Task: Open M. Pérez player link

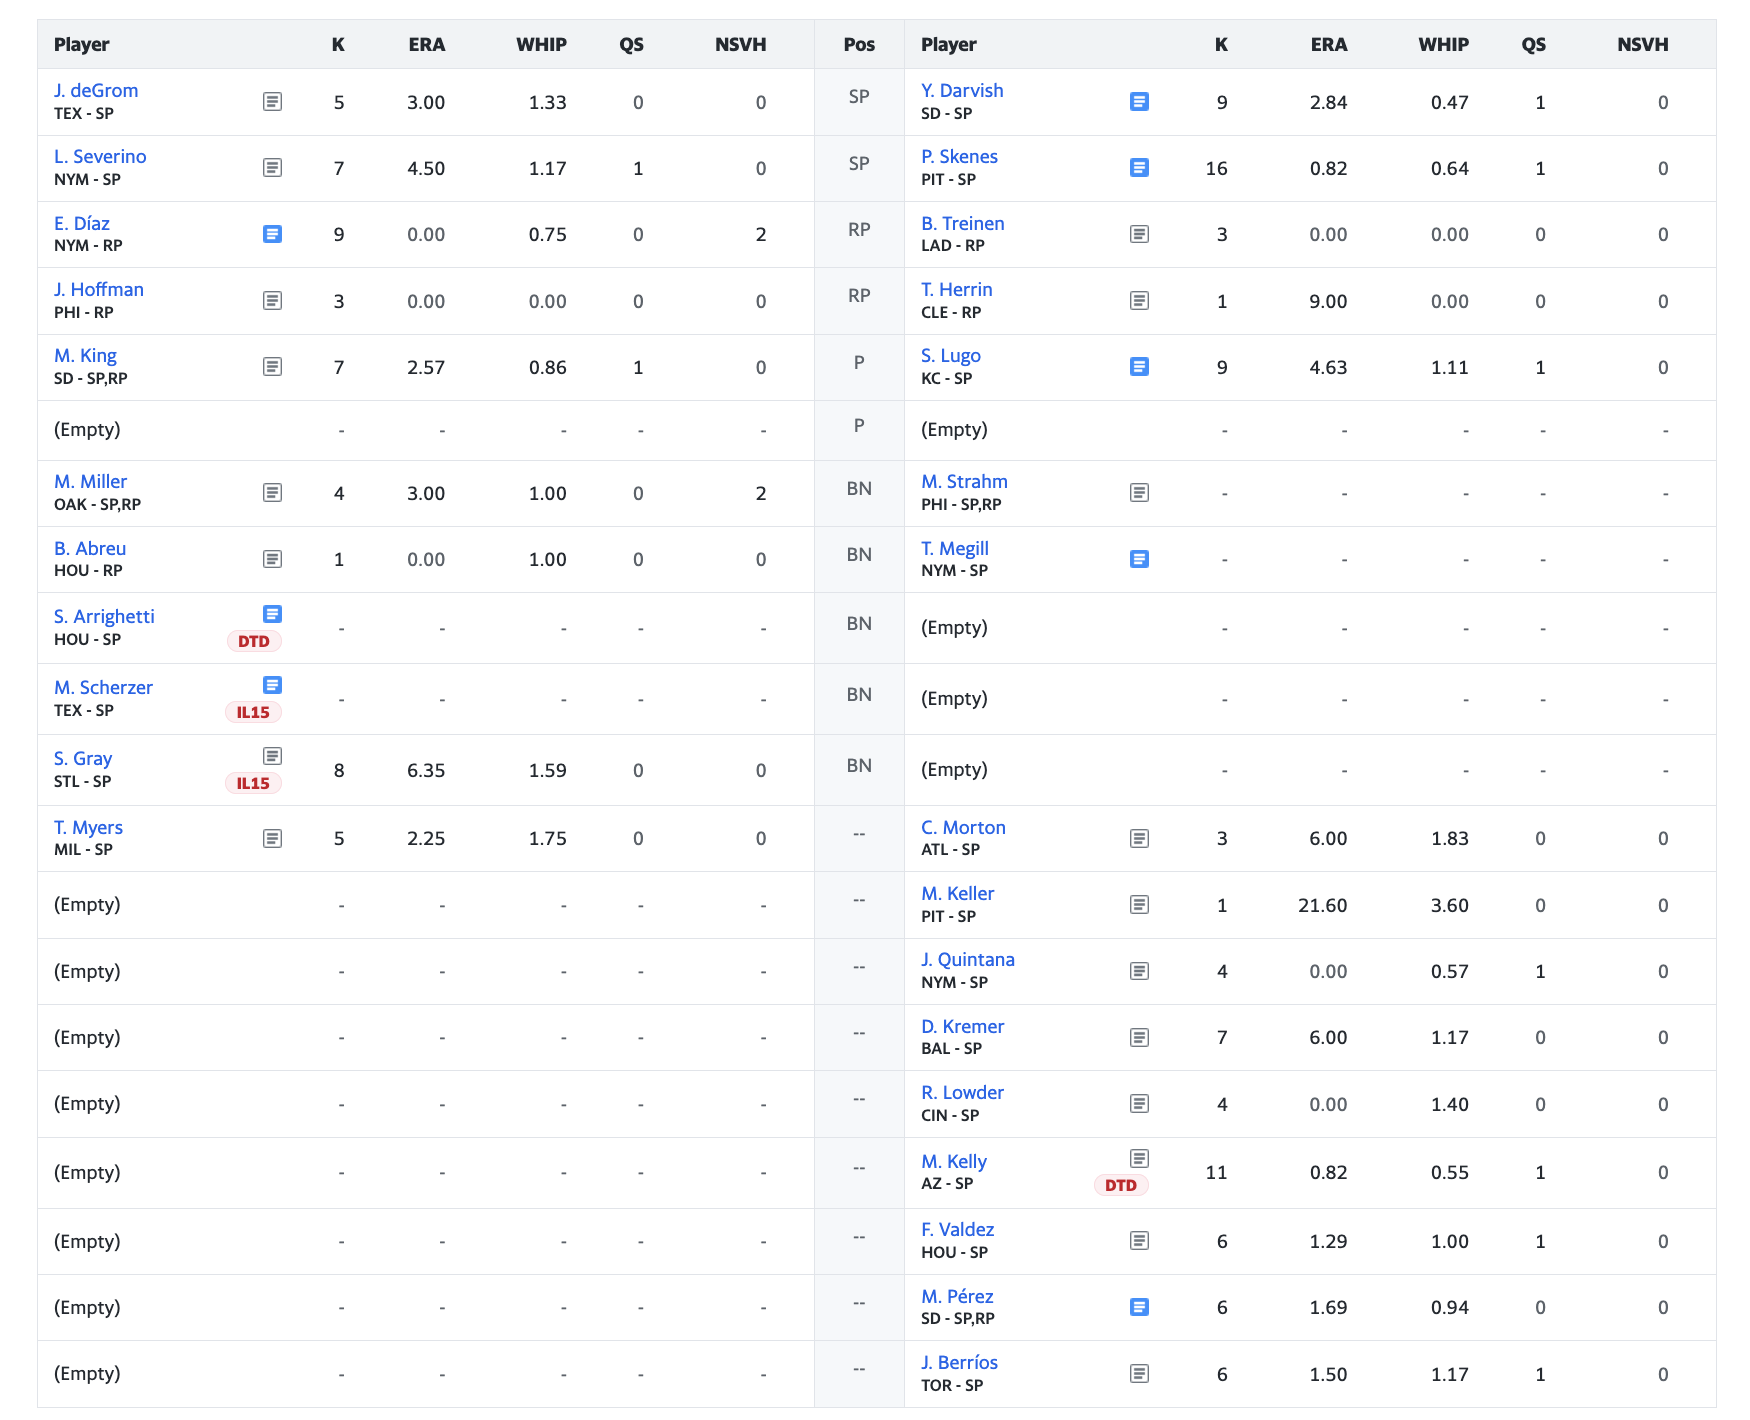Action: click(x=957, y=1296)
